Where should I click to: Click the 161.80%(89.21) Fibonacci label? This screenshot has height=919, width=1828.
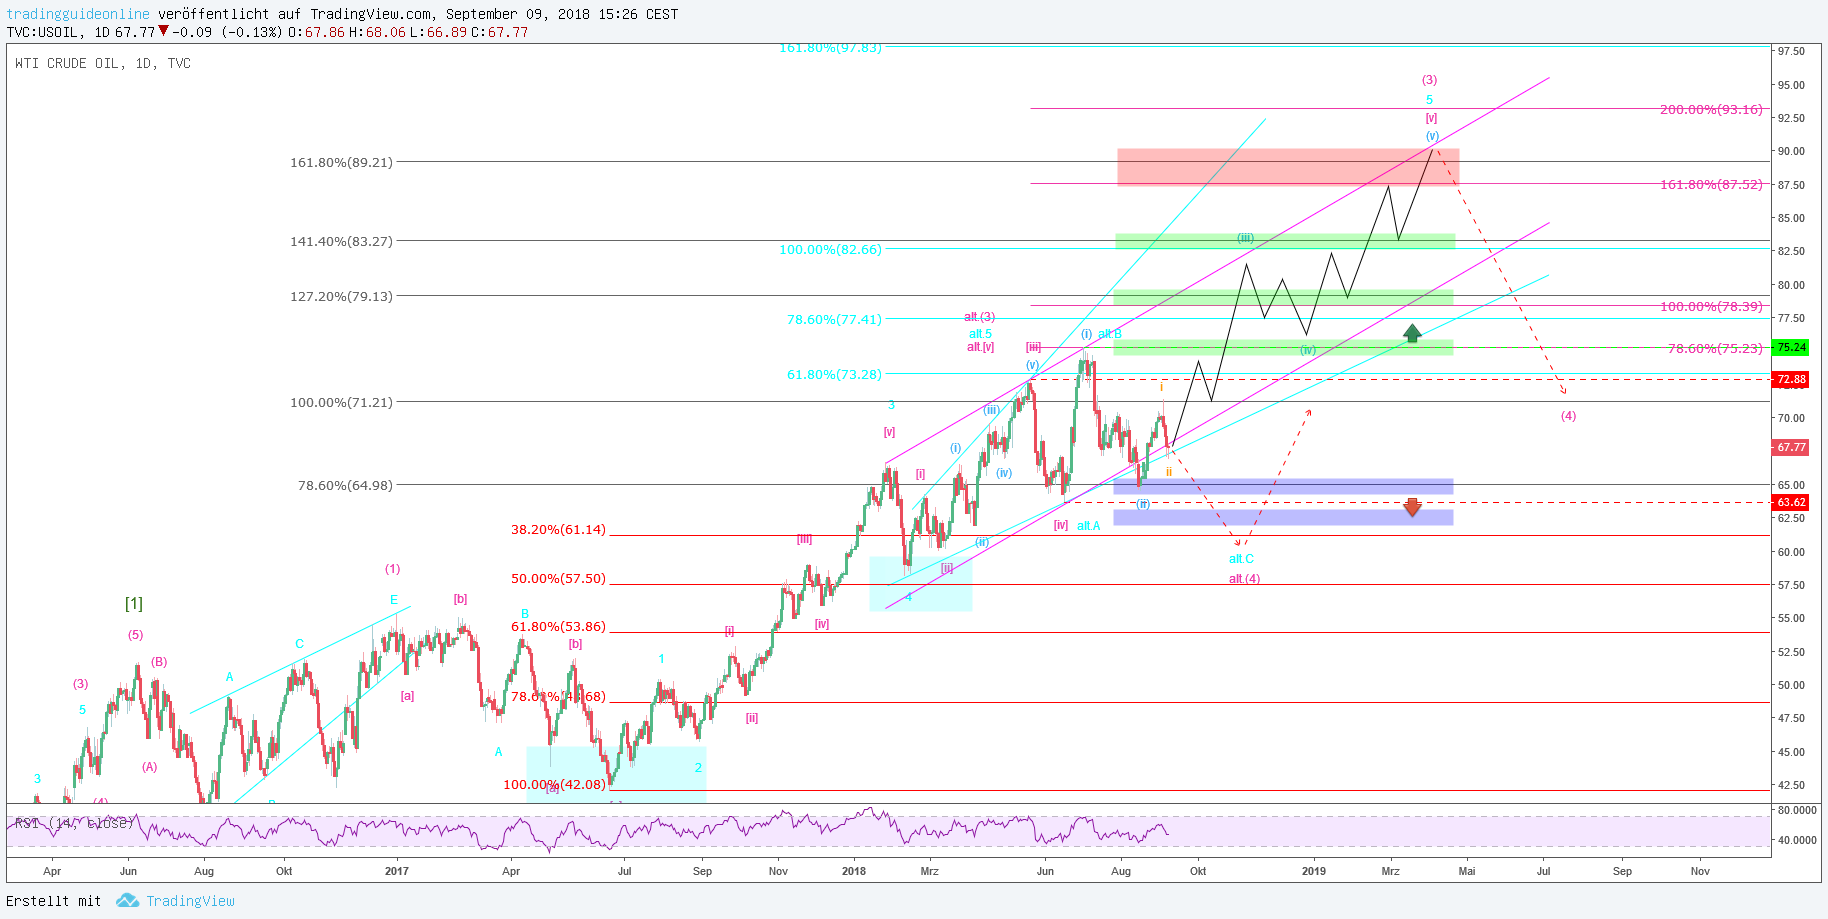341,162
